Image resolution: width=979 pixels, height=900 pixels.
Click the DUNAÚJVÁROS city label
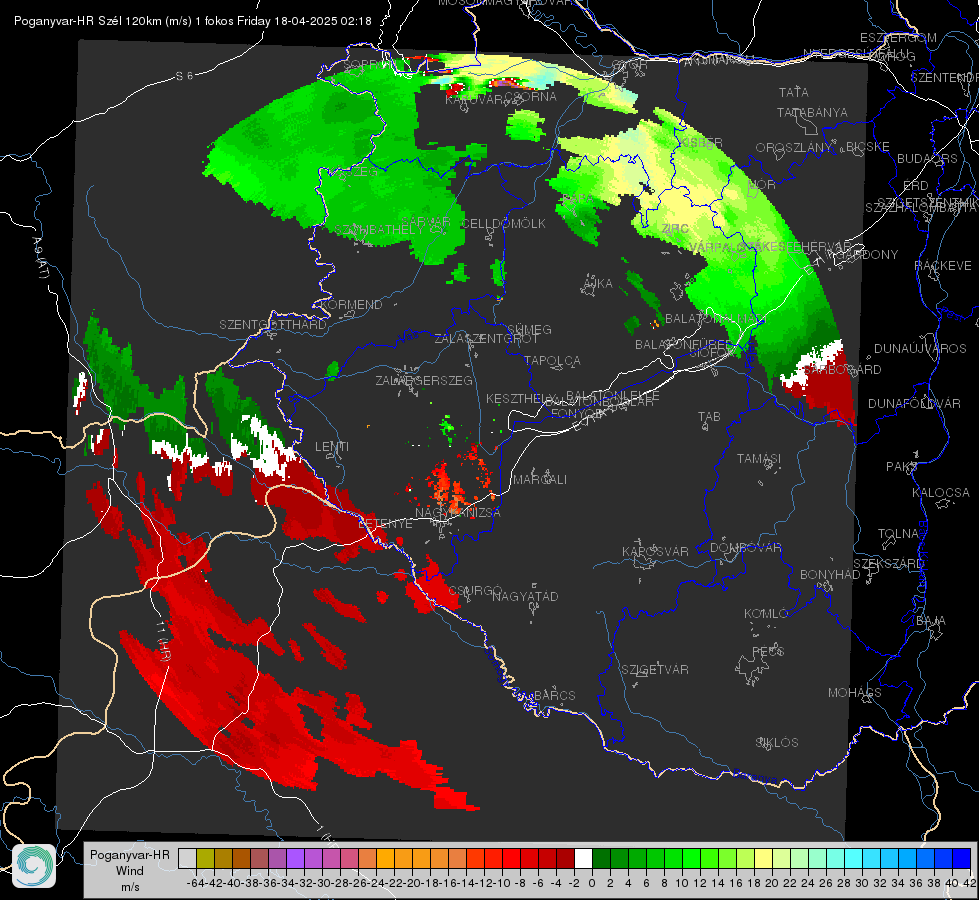920,349
